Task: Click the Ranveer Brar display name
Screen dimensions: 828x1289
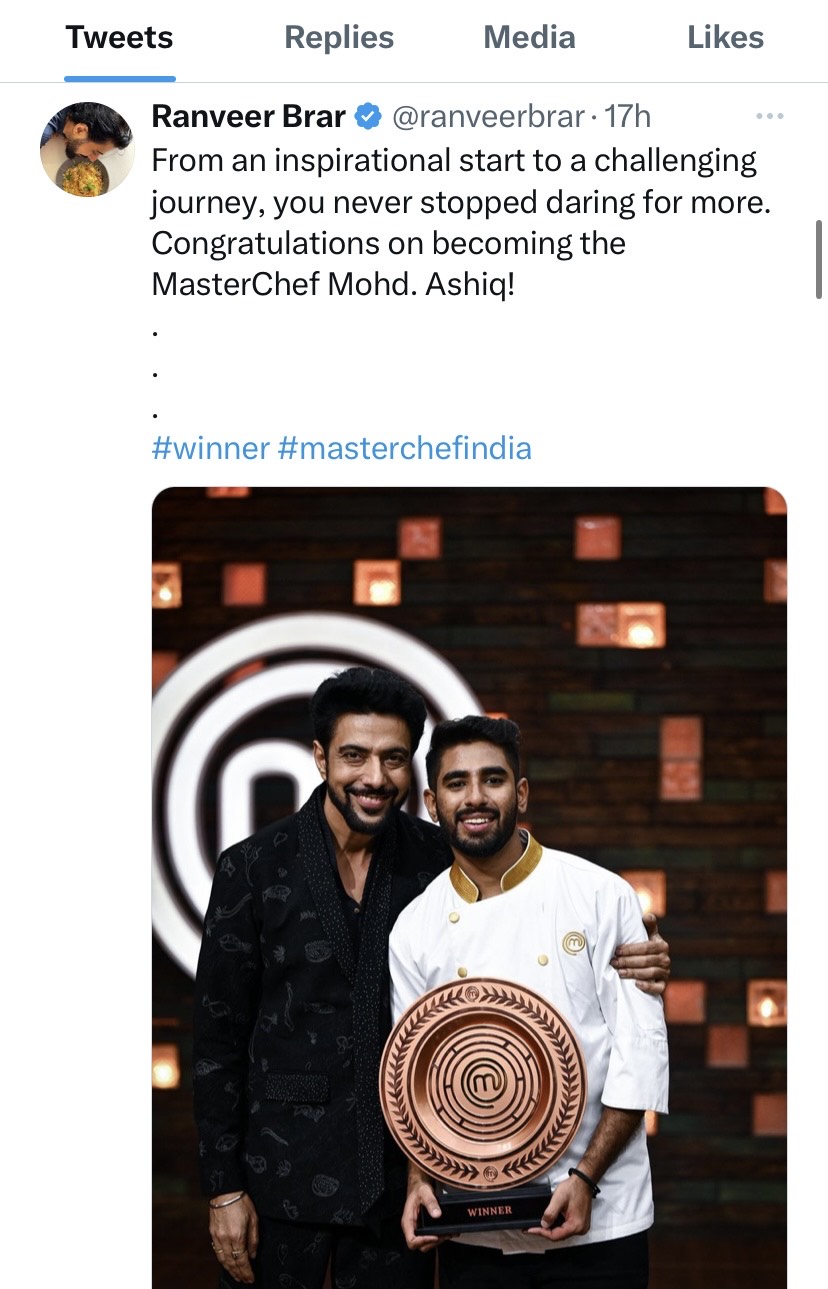Action: point(248,116)
